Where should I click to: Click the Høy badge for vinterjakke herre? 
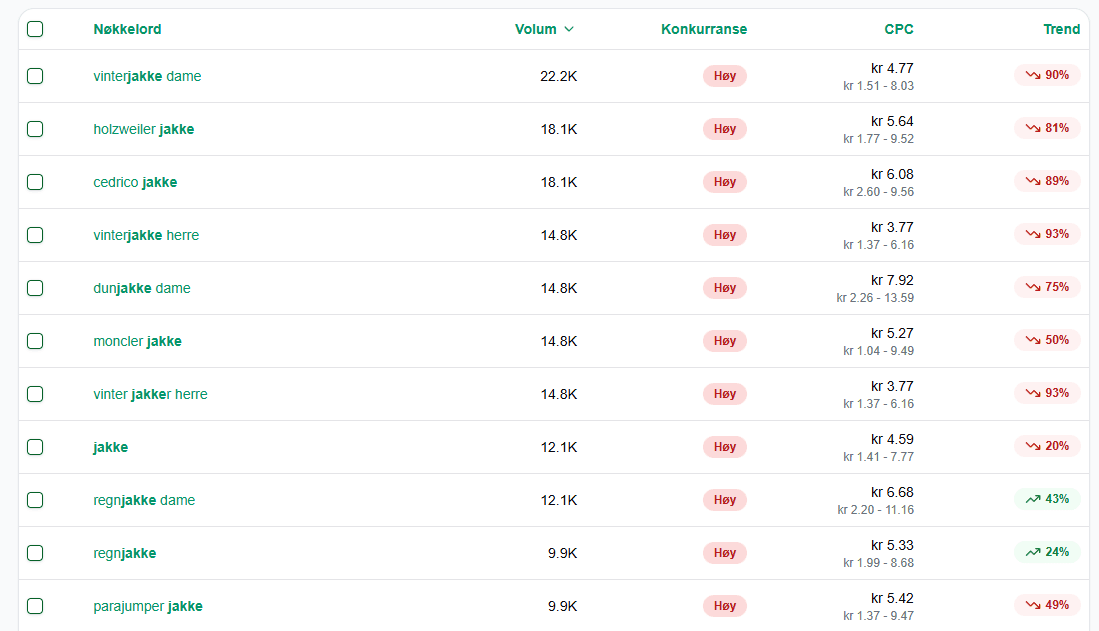click(x=725, y=235)
